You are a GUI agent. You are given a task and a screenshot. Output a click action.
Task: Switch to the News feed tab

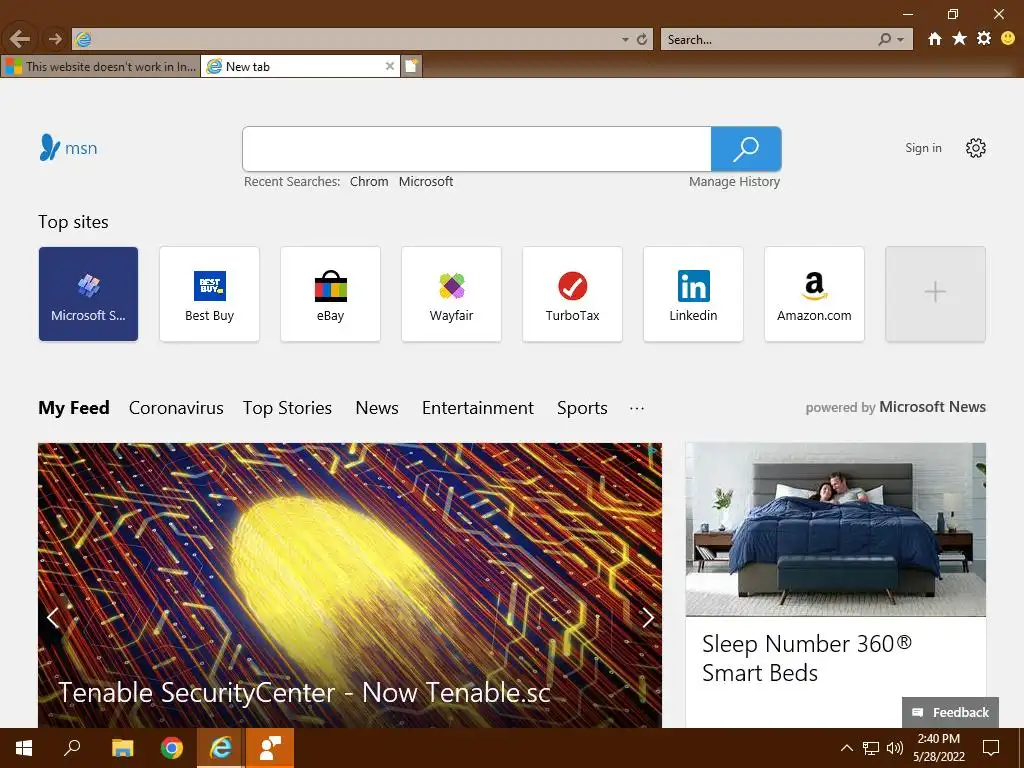click(377, 408)
